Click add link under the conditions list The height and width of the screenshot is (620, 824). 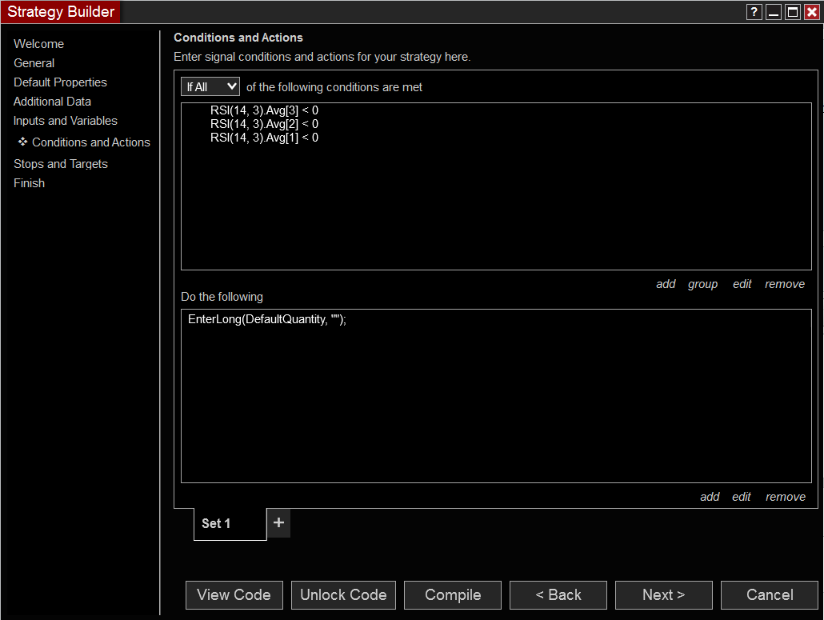click(x=666, y=284)
